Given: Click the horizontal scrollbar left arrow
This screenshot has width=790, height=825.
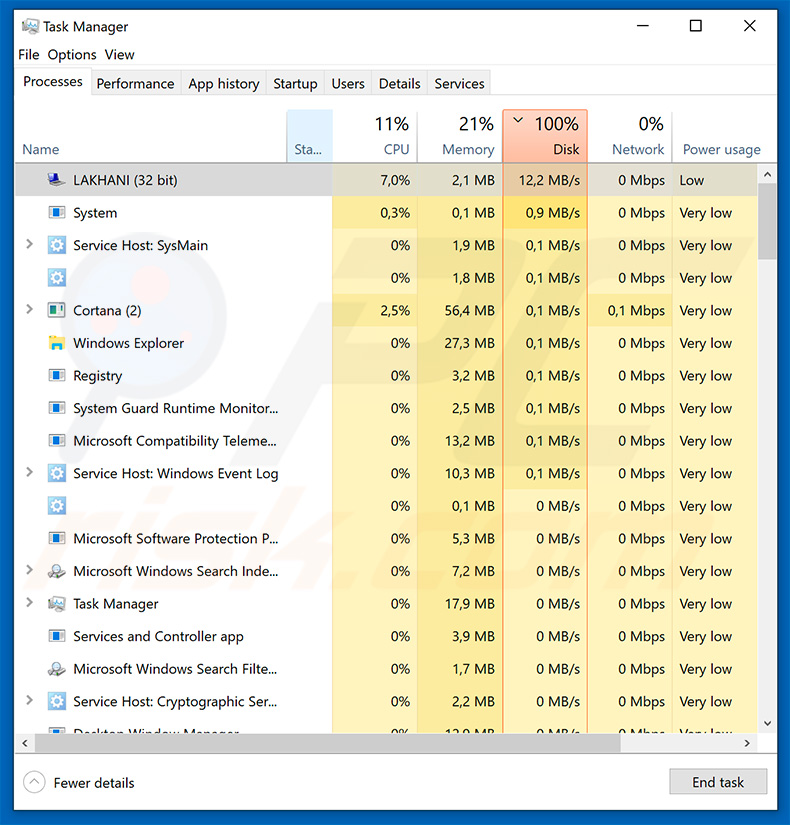Looking at the screenshot, I should pyautogui.click(x=25, y=743).
